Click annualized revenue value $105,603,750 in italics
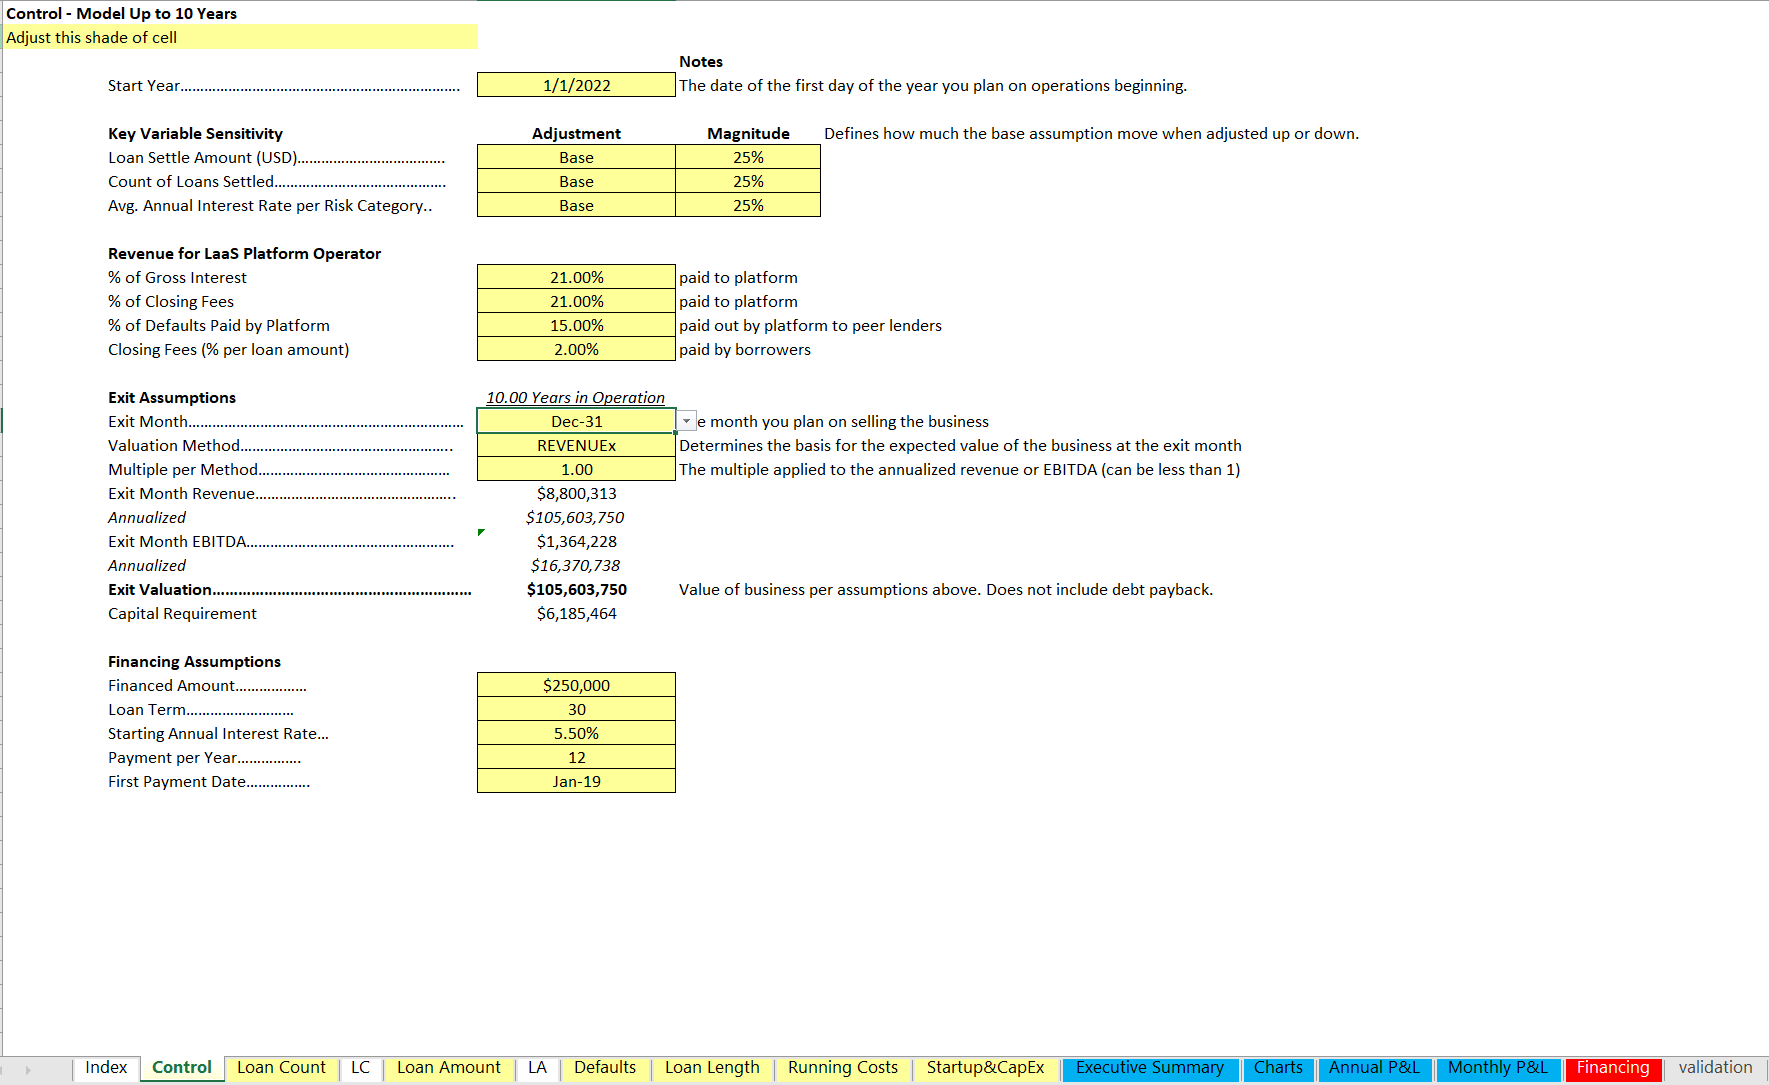The width and height of the screenshot is (1769, 1085). tap(575, 517)
